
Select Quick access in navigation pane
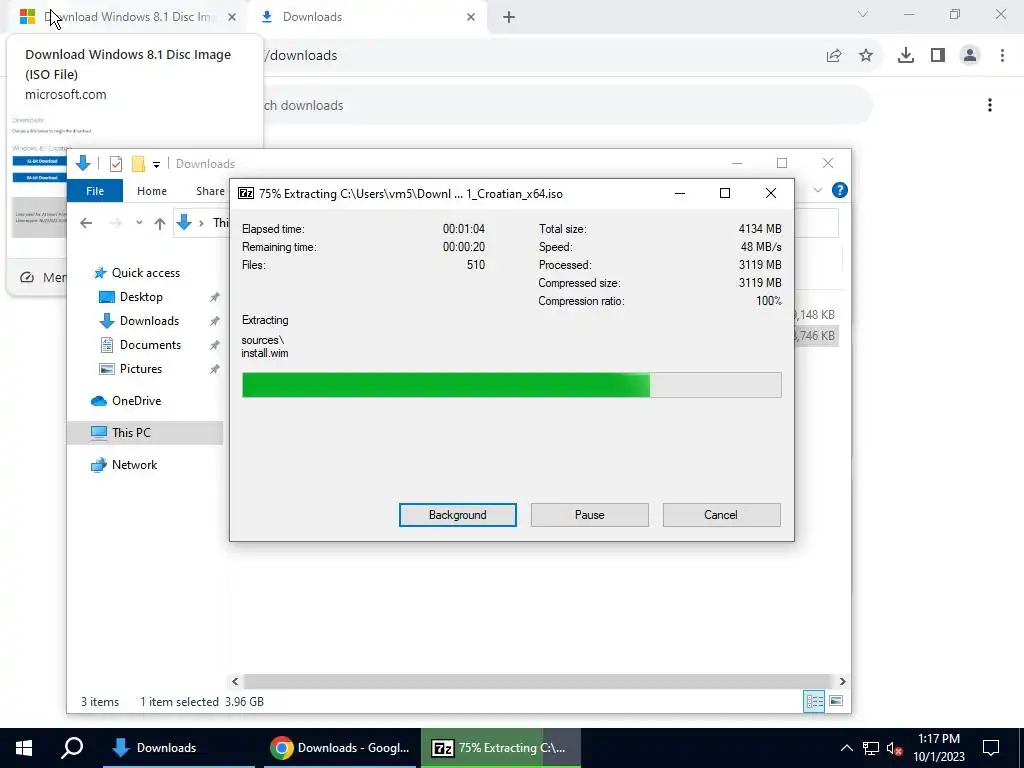(145, 273)
